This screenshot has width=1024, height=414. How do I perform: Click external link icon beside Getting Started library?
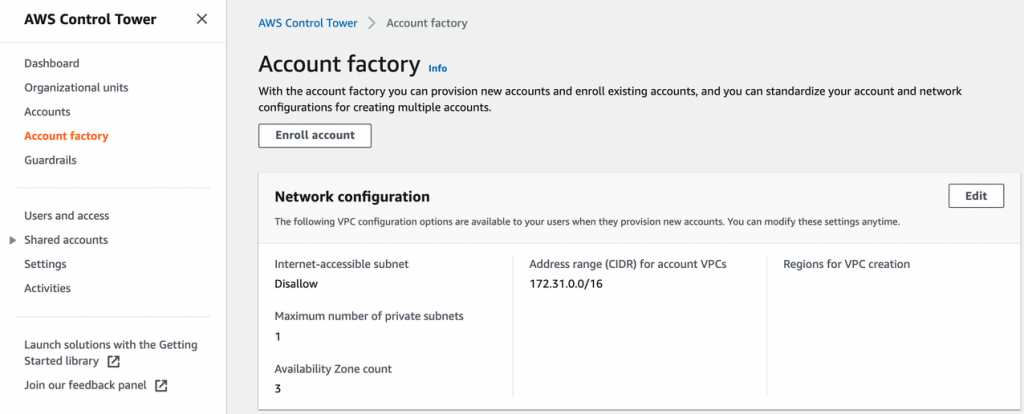coord(114,361)
